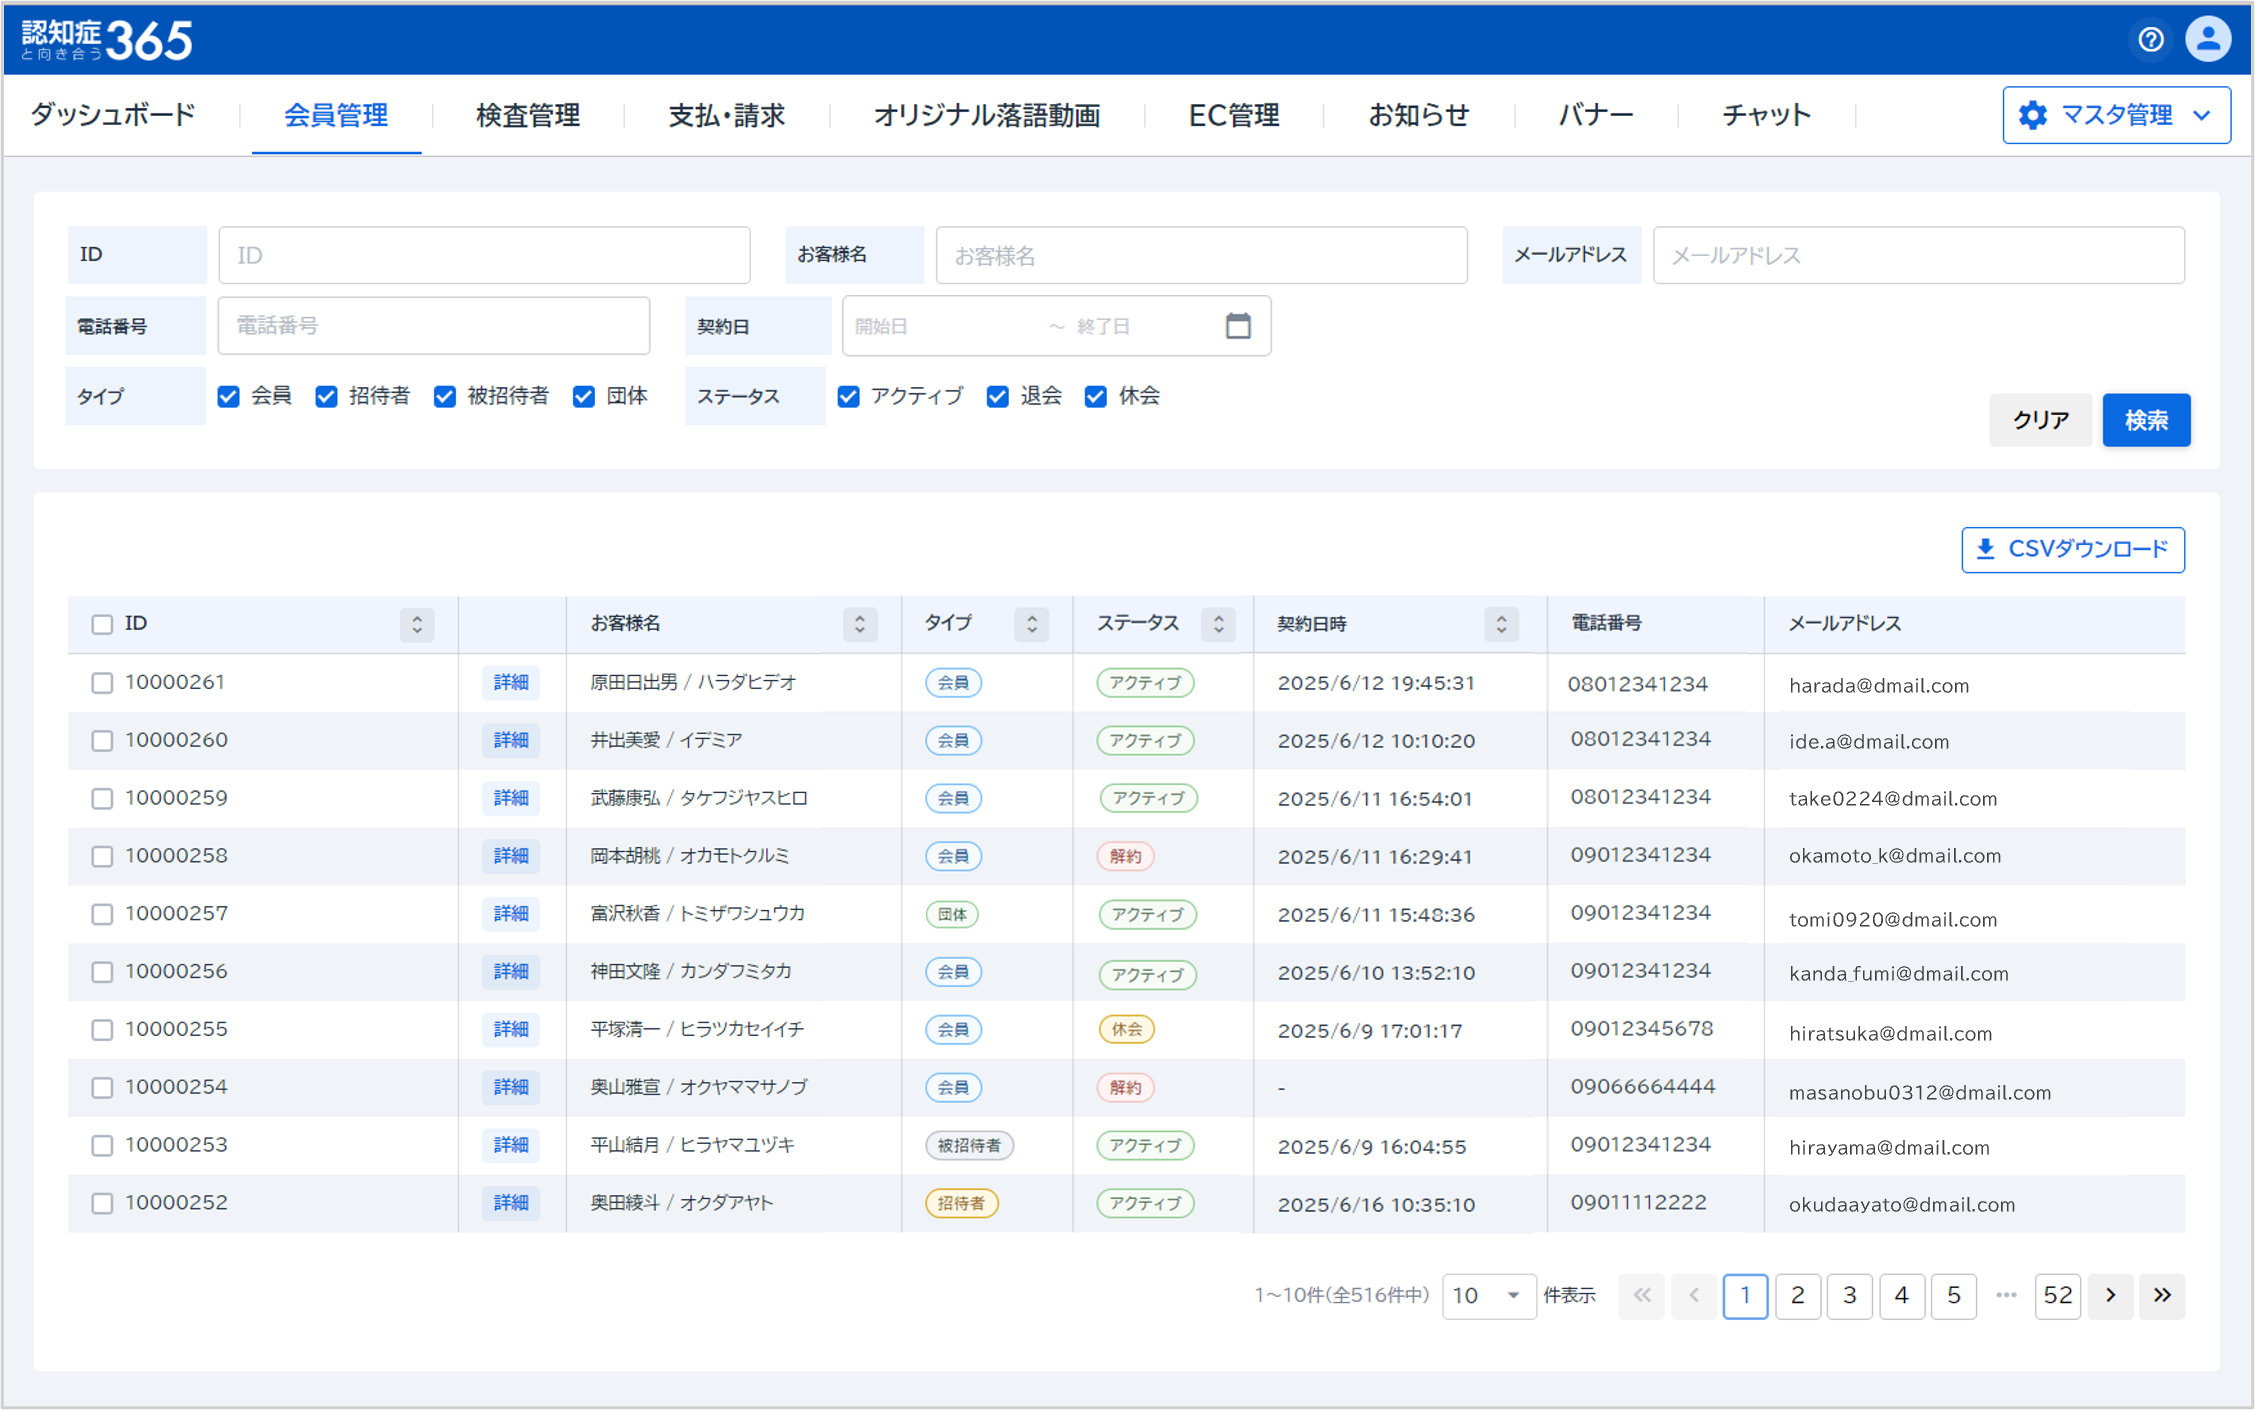The image size is (2255, 1410).
Task: Sort by customer name column
Action: [859, 624]
